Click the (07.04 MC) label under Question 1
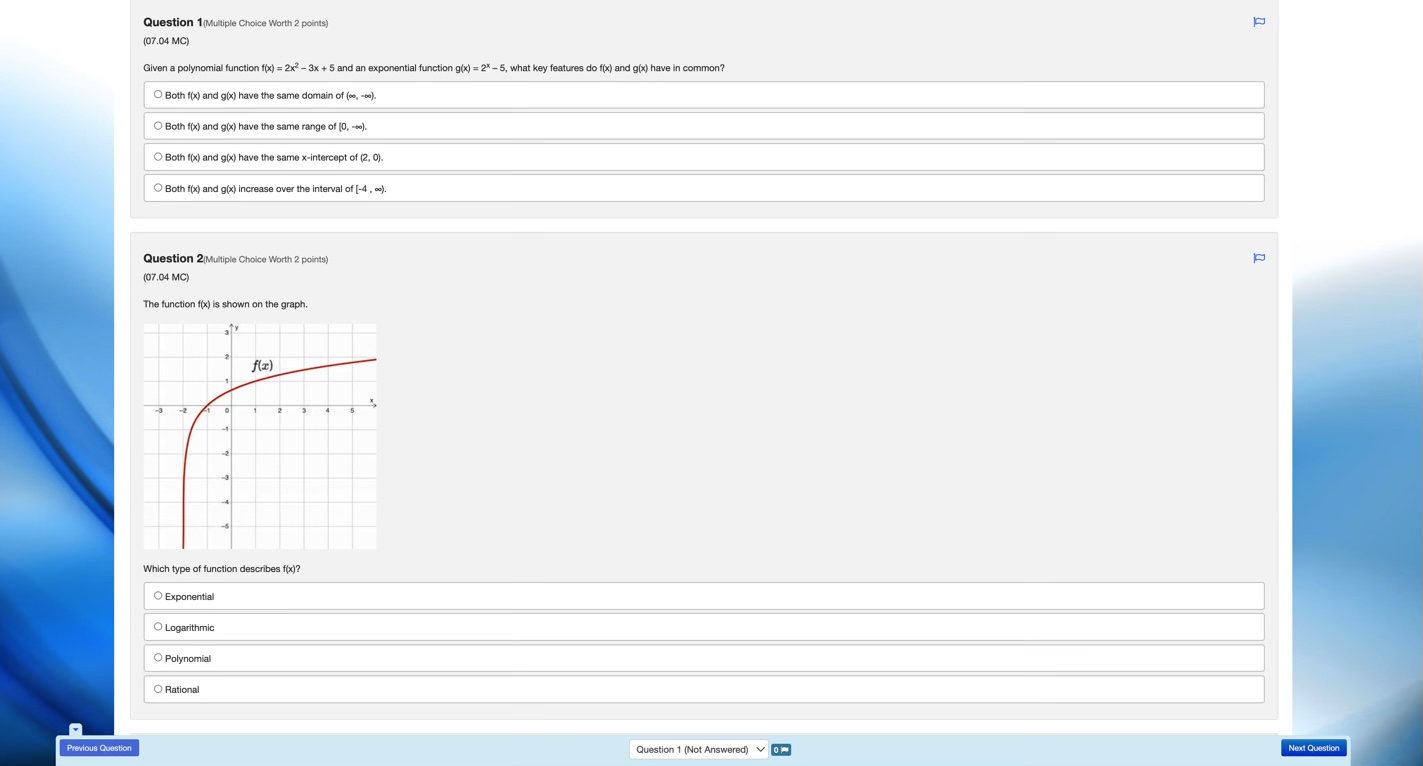Viewport: 1423px width, 766px height. tap(165, 41)
